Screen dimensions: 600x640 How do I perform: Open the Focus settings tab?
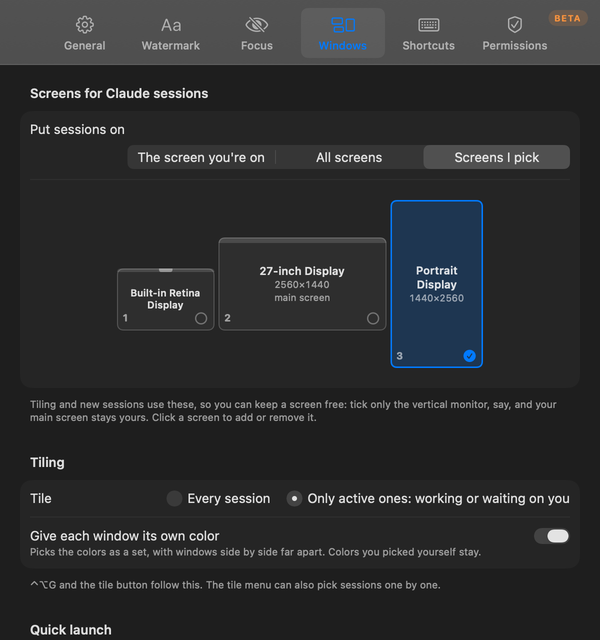click(257, 33)
